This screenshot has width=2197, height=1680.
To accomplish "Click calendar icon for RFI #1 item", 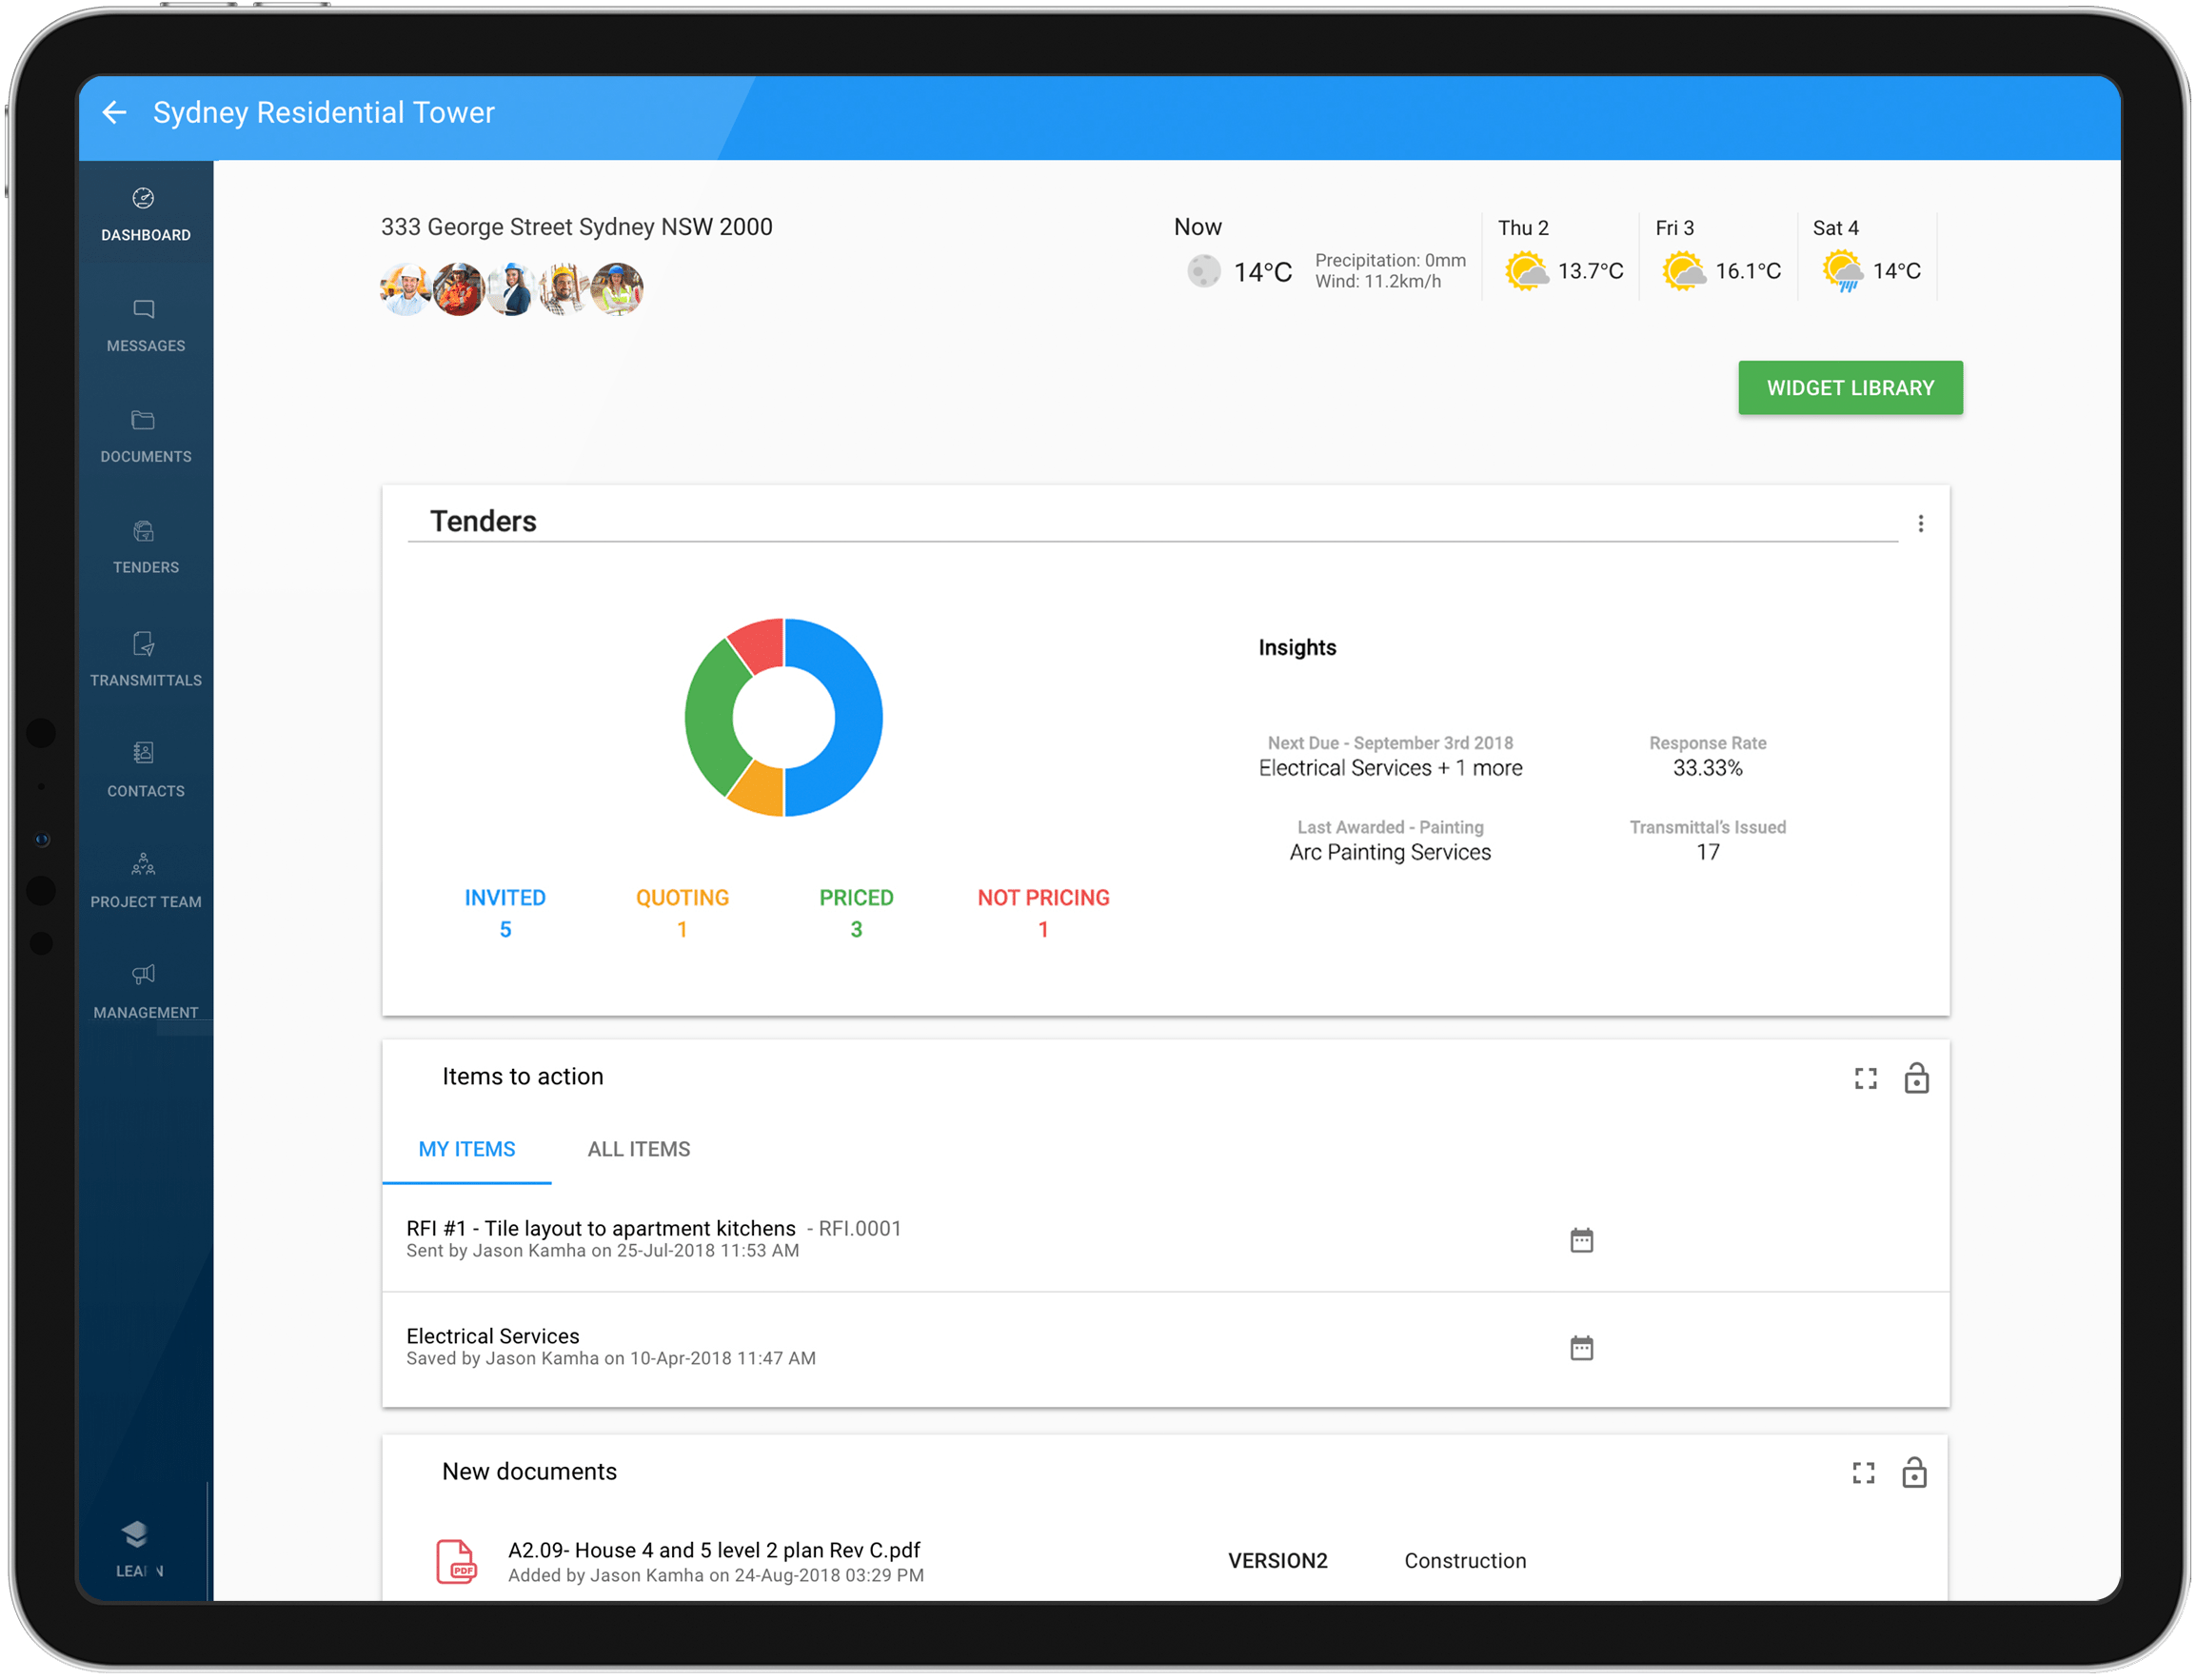I will (x=1582, y=1241).
